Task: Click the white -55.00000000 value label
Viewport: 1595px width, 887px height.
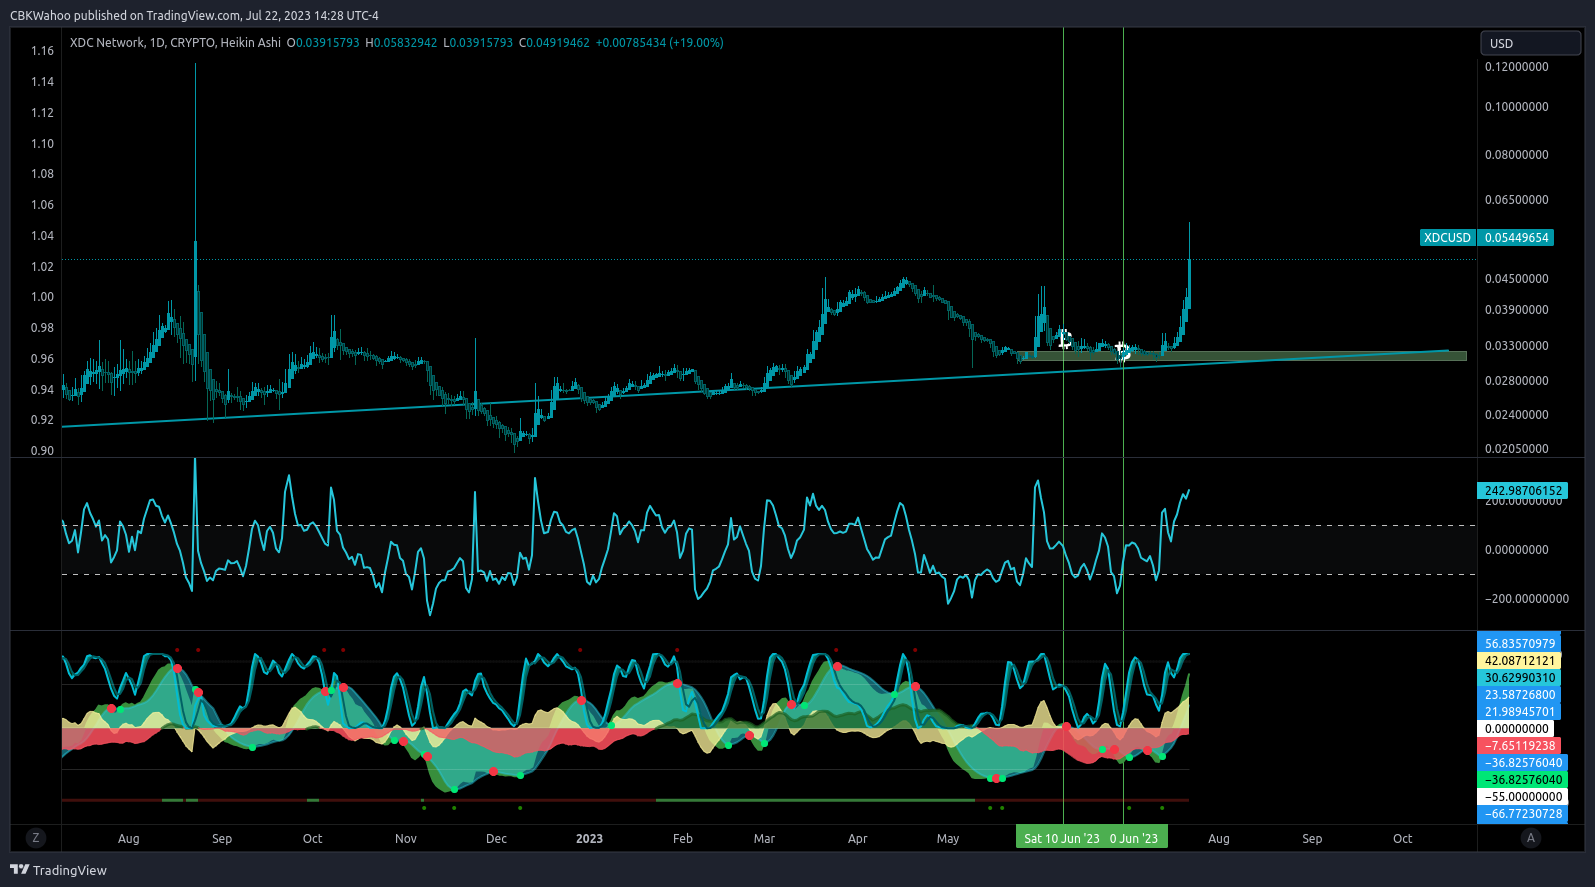Action: pyautogui.click(x=1522, y=797)
